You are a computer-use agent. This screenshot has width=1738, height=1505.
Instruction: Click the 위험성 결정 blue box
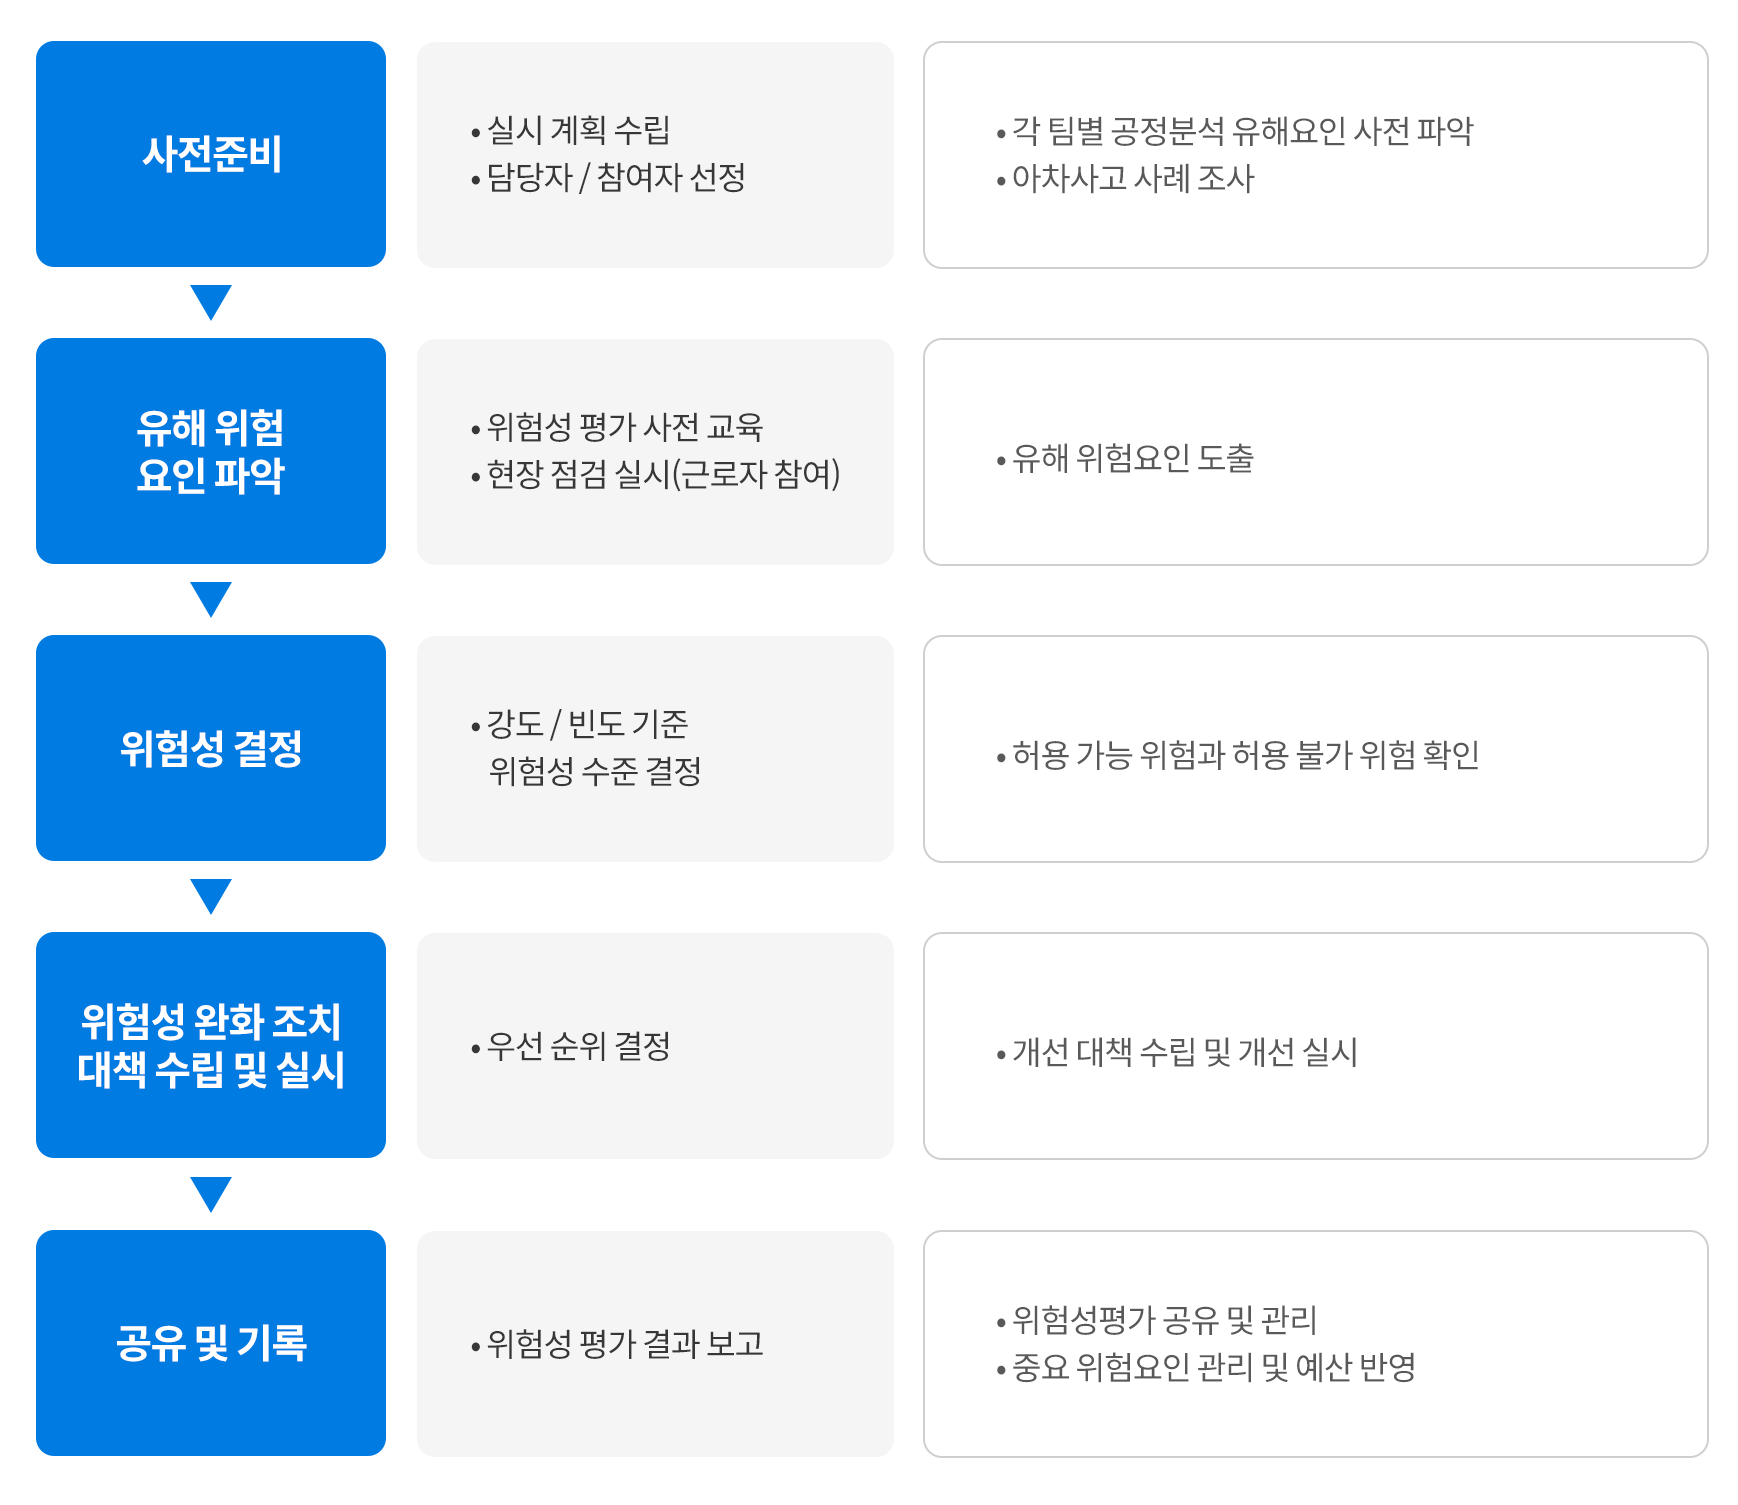click(x=211, y=748)
